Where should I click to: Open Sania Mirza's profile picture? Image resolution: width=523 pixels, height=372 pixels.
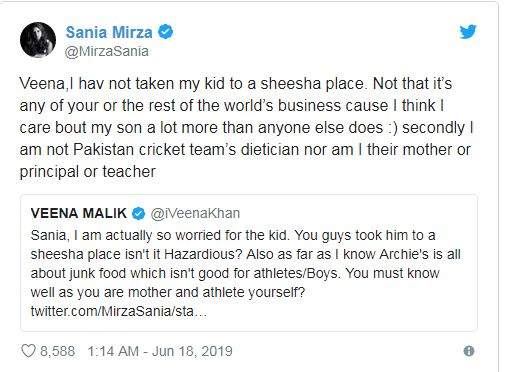point(38,40)
